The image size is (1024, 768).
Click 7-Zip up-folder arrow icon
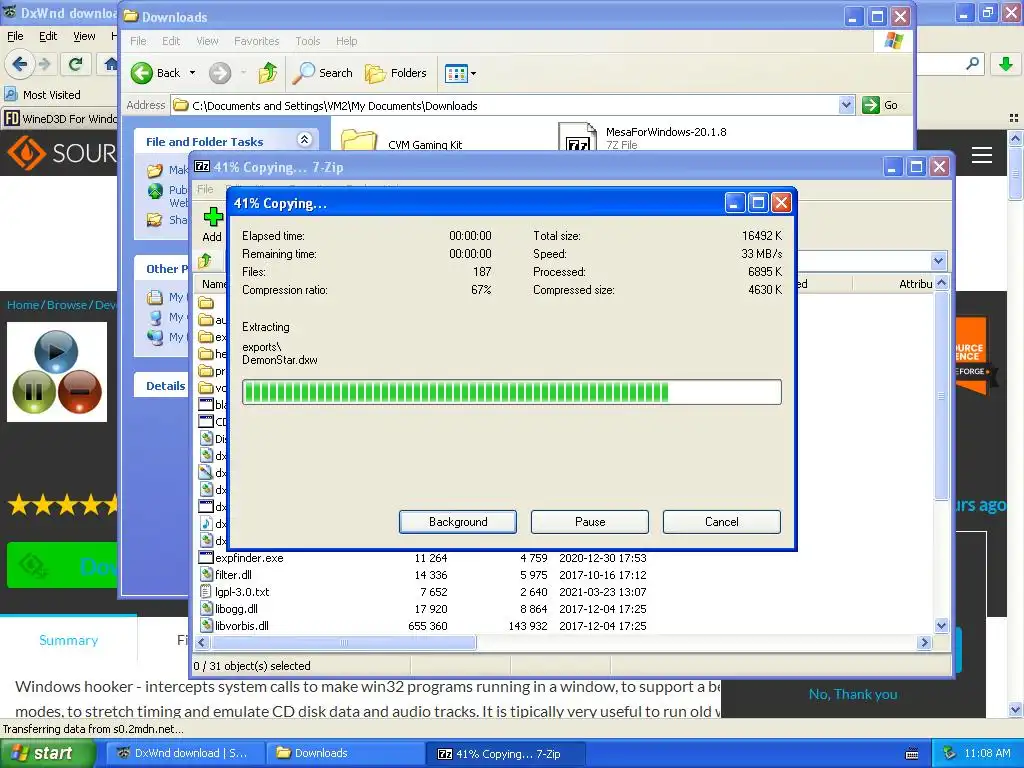(x=205, y=261)
